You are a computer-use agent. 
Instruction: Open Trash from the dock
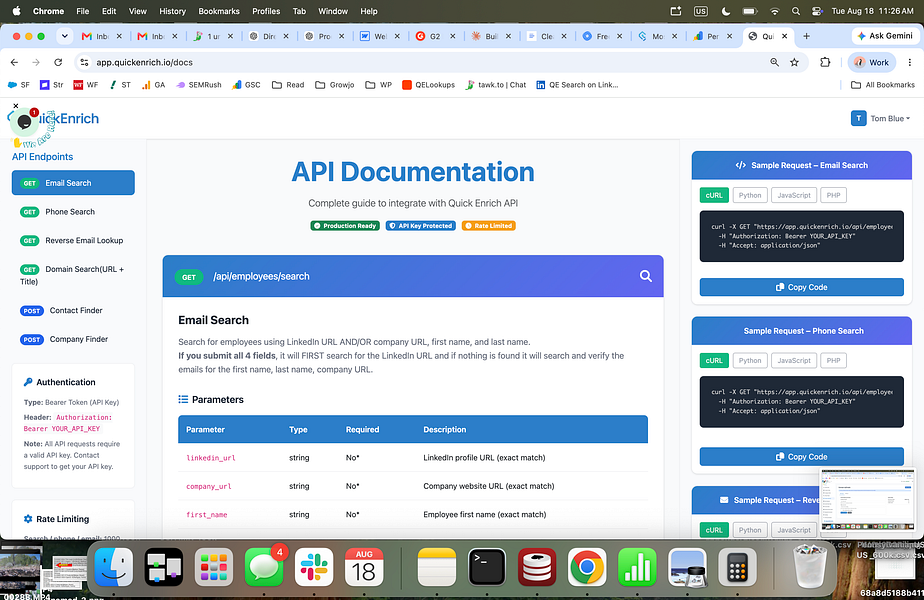810,567
